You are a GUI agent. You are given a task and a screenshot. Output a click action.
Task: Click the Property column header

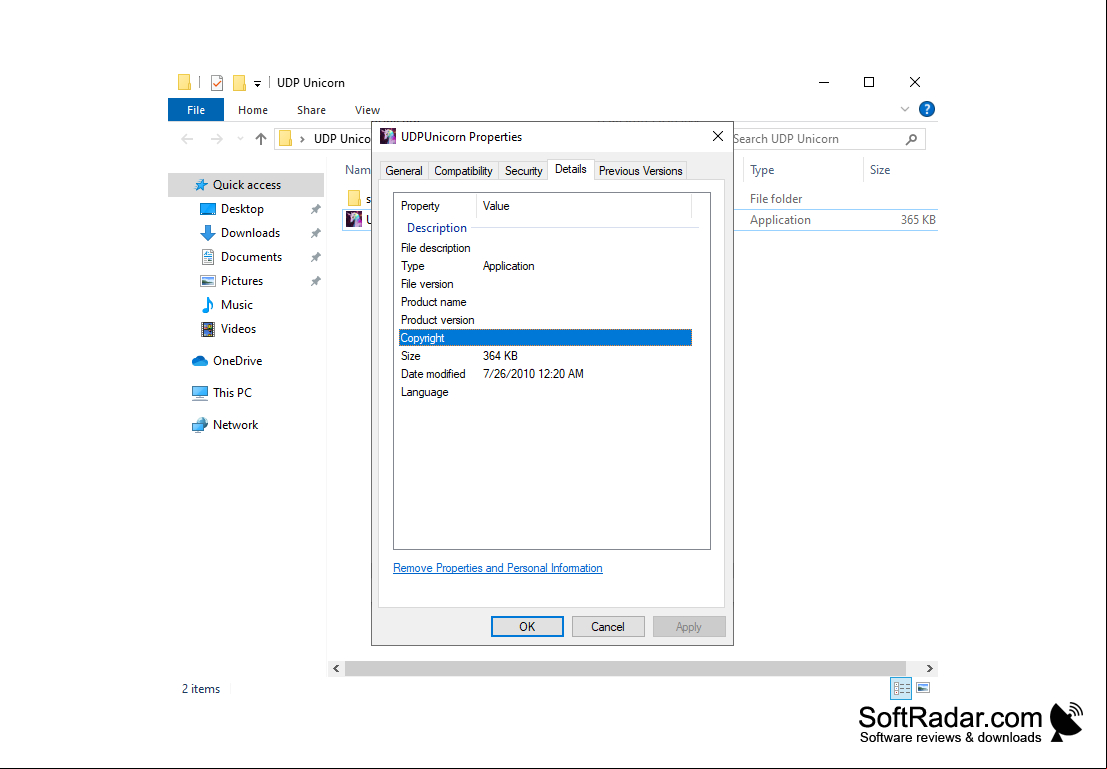tap(435, 206)
